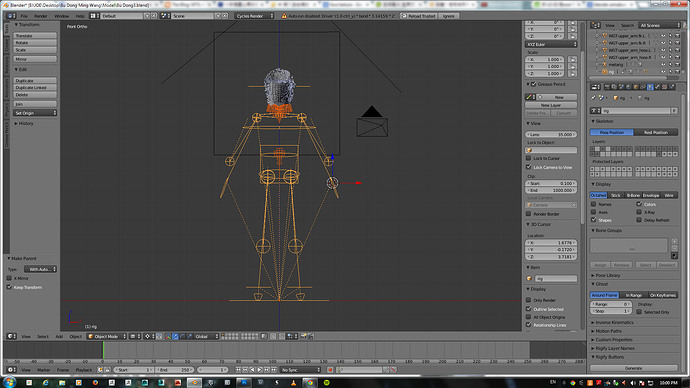Click the Duplicate Linked button

(35, 88)
